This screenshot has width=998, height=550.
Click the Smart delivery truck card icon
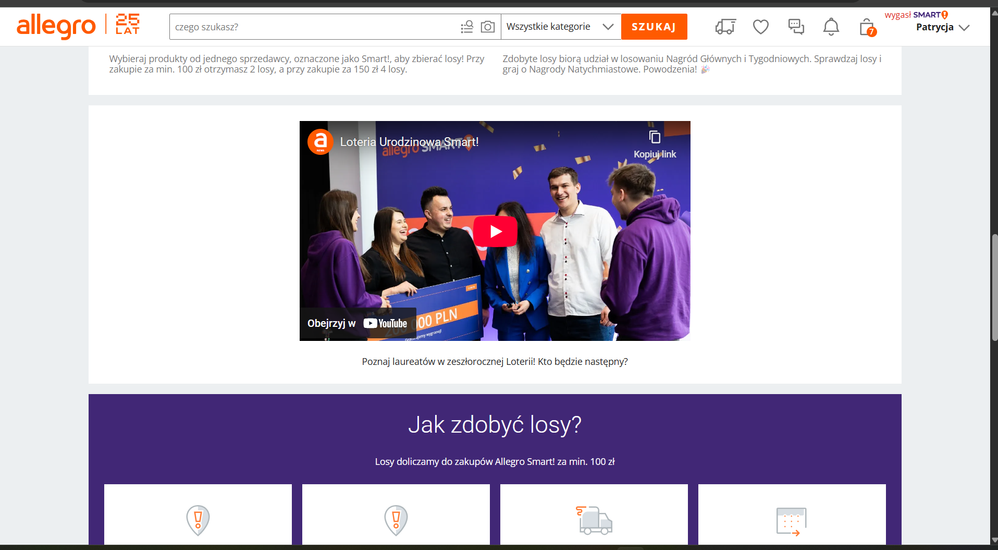click(x=594, y=520)
